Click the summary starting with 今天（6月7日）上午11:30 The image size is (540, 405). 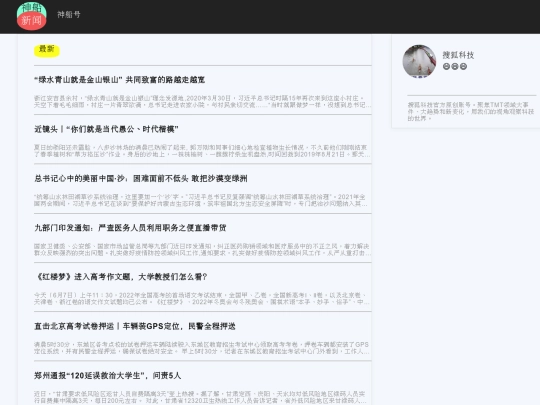pyautogui.click(x=202, y=299)
